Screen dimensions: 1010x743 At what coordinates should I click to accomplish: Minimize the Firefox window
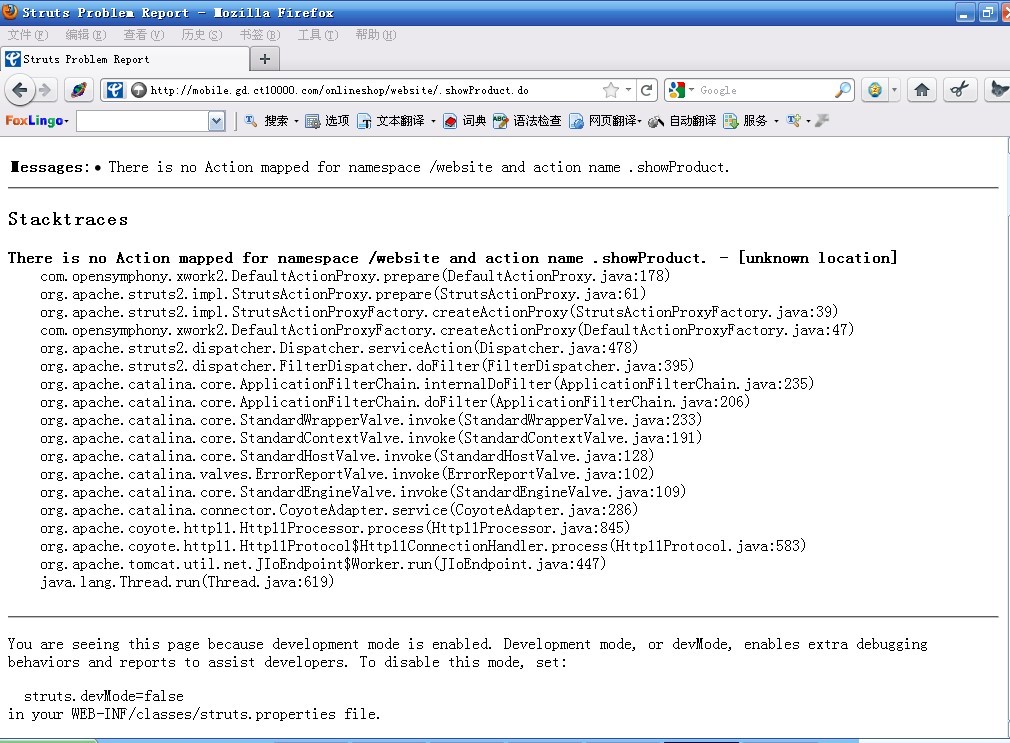tap(964, 13)
